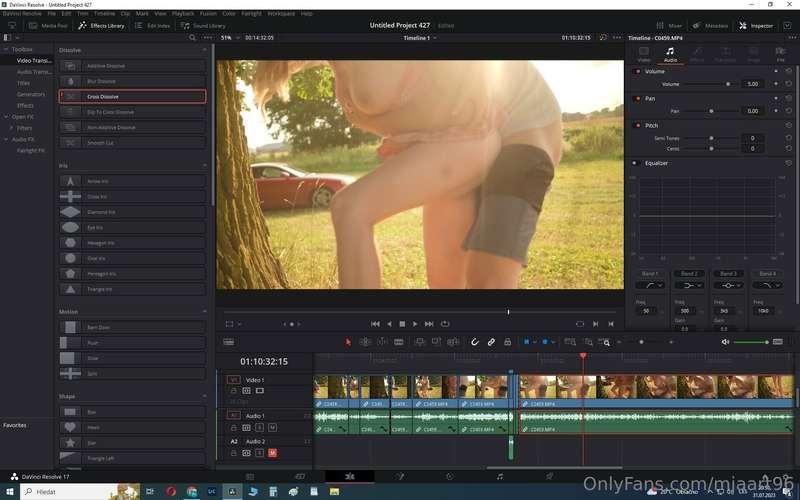Collapse the Toolbox tree node
800x500 pixels.
click(x=6, y=49)
